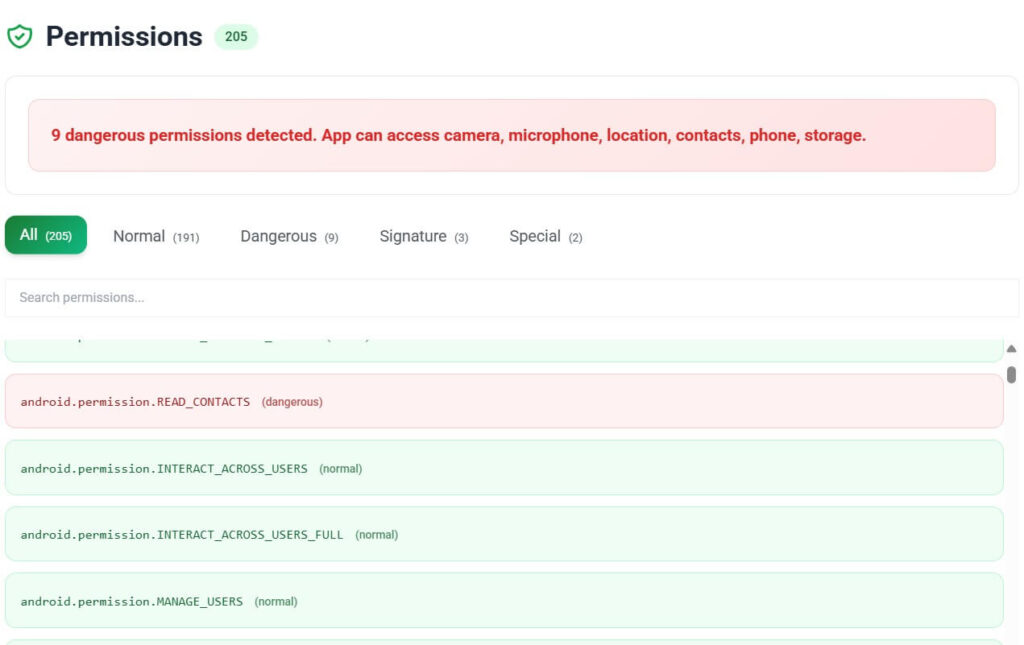Switch to the Normal permissions tab
This screenshot has width=1024, height=645.
pyautogui.click(x=155, y=236)
